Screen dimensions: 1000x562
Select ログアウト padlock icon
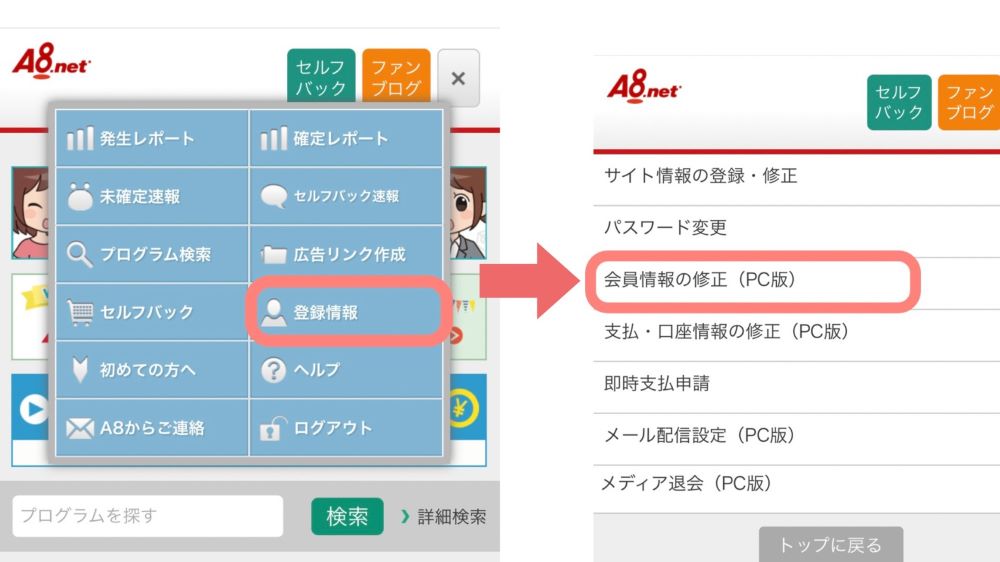274,428
